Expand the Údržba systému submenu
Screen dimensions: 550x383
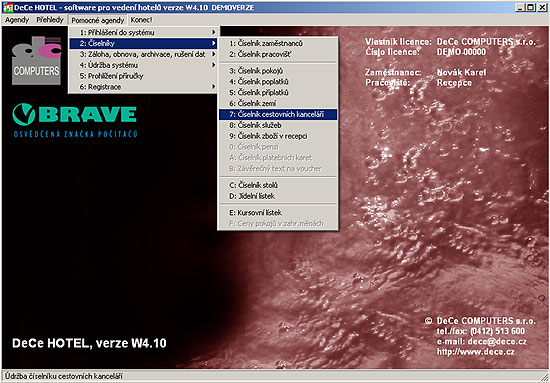(x=143, y=65)
